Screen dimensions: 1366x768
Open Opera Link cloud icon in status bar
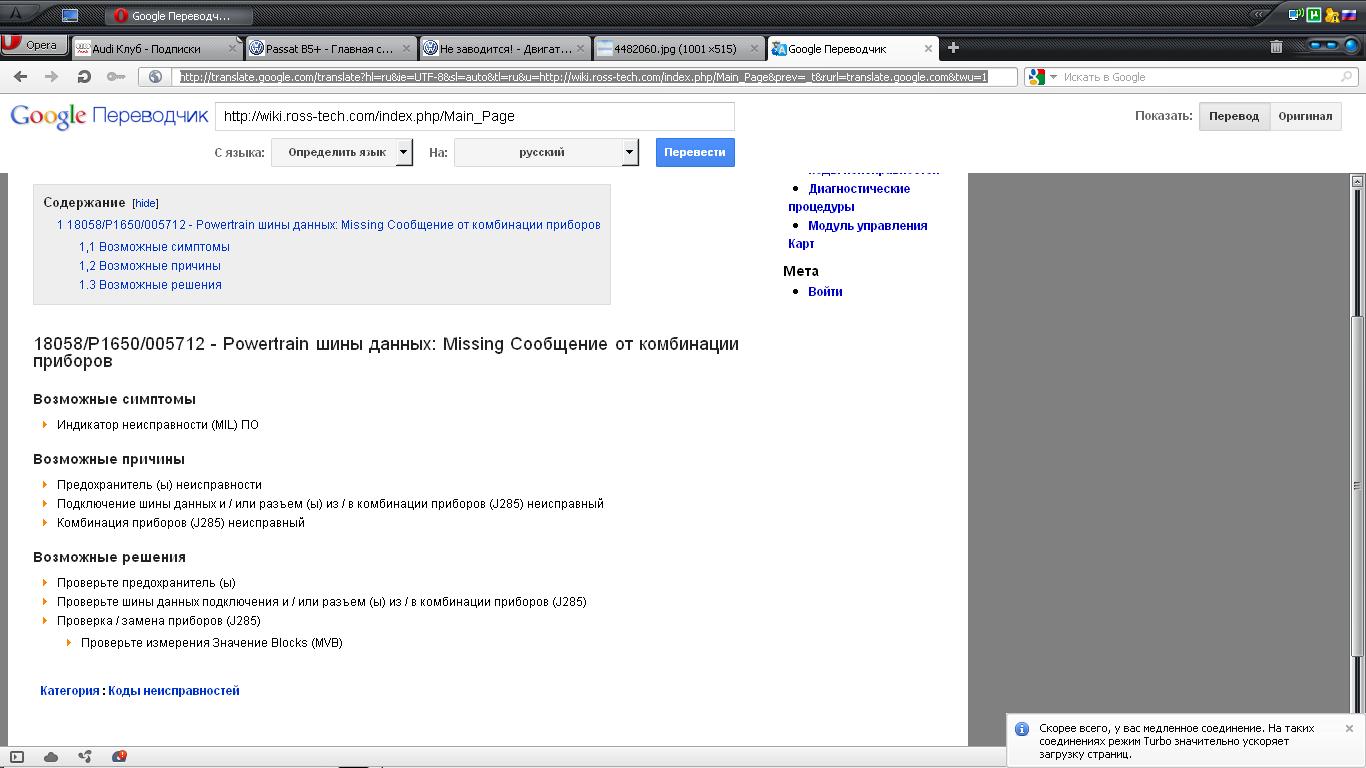[x=51, y=757]
